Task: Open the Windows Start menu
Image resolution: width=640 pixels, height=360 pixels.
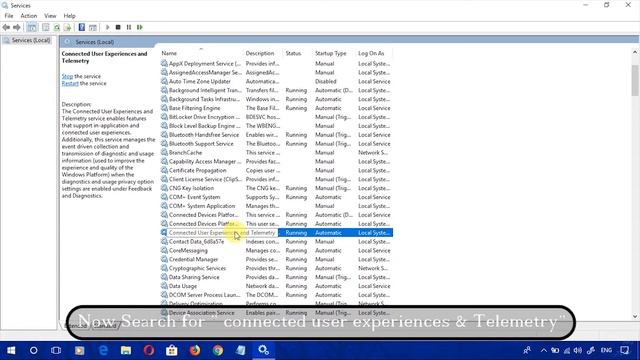Action: [11, 350]
